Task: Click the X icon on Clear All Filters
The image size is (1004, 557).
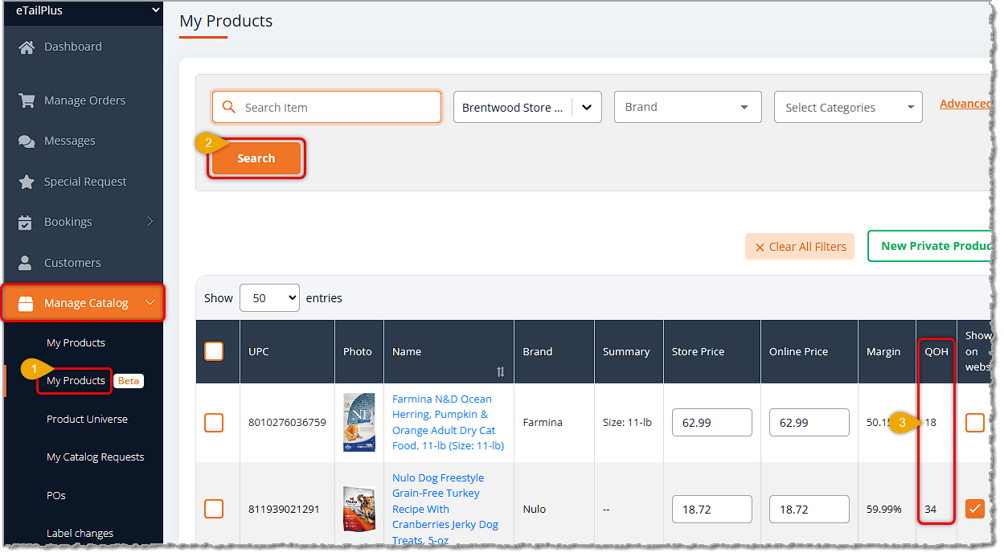Action: tap(759, 247)
